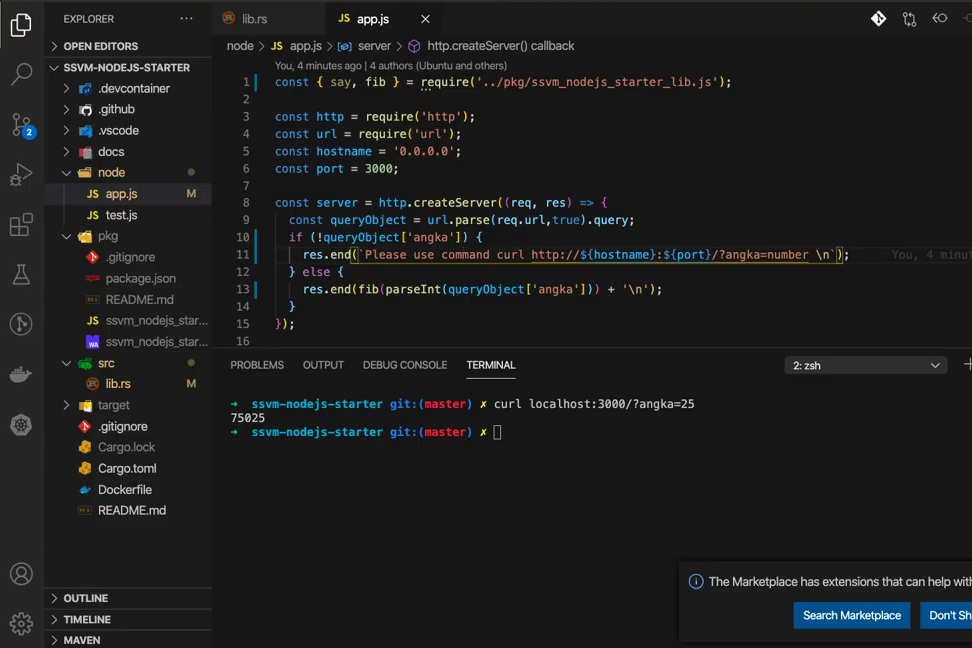Image resolution: width=972 pixels, height=648 pixels.
Task: Open the Accounts menu icon
Action: [x=21, y=574]
